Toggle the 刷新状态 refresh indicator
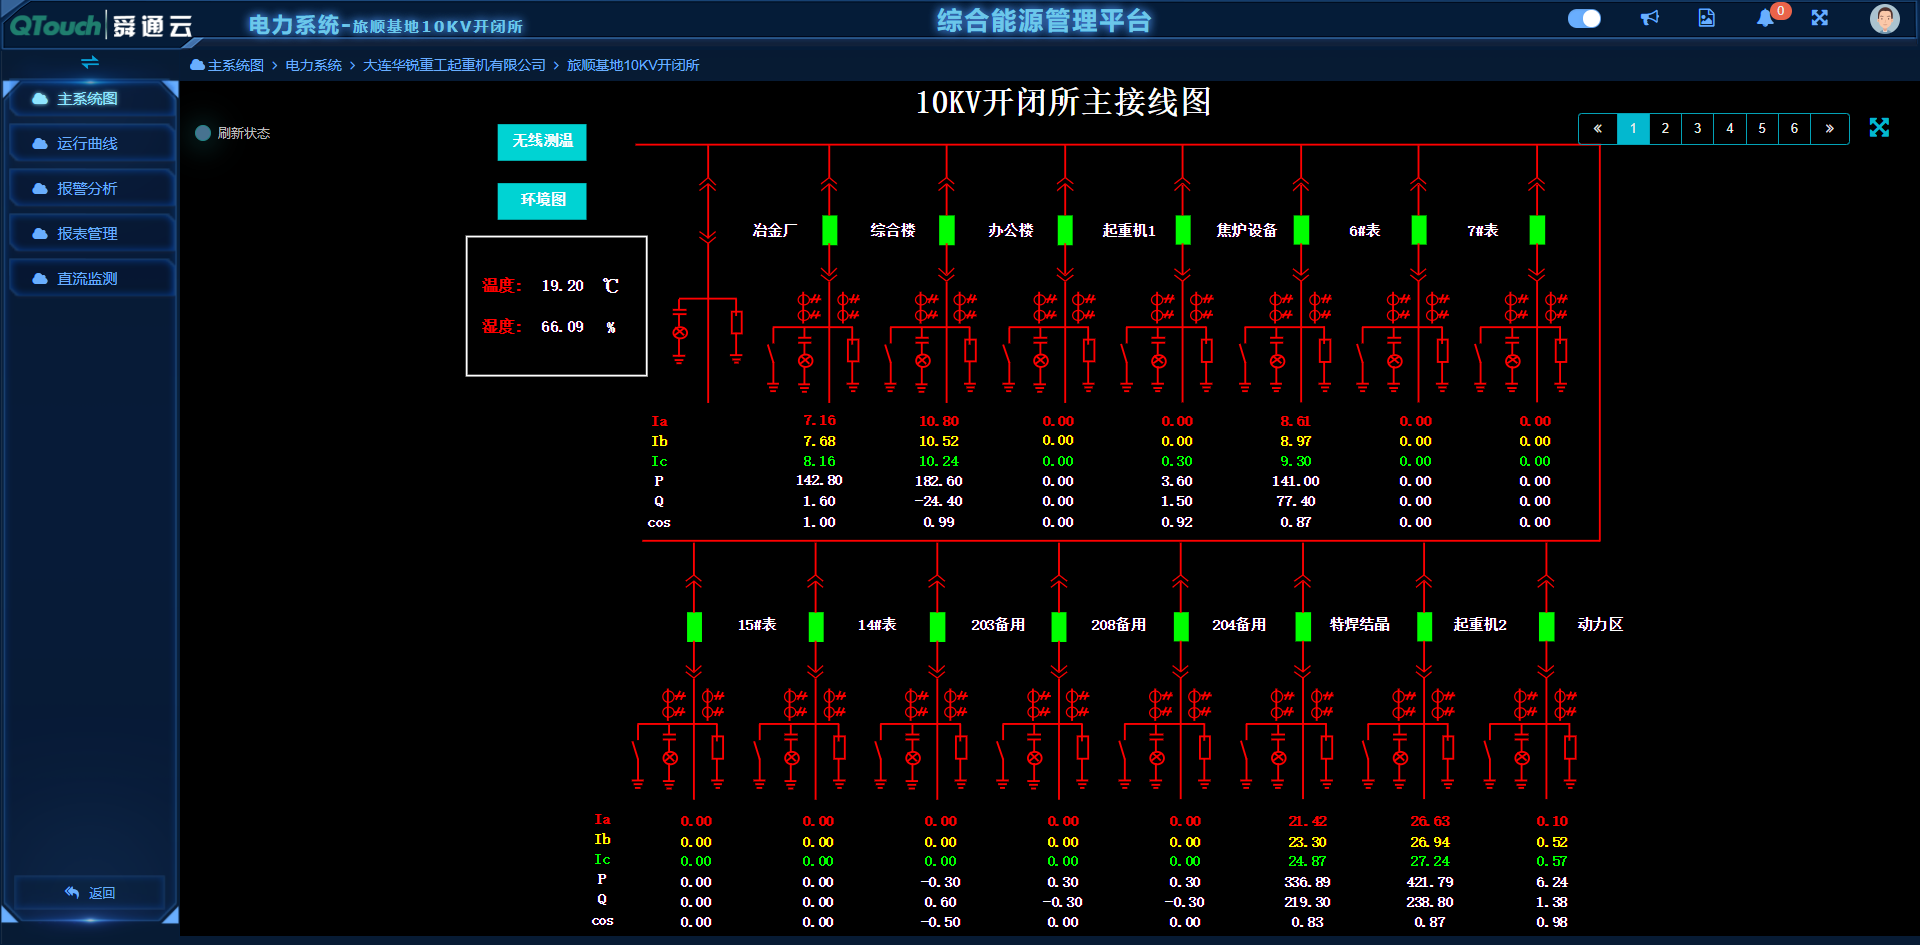Image resolution: width=1920 pixels, height=945 pixels. click(x=203, y=133)
